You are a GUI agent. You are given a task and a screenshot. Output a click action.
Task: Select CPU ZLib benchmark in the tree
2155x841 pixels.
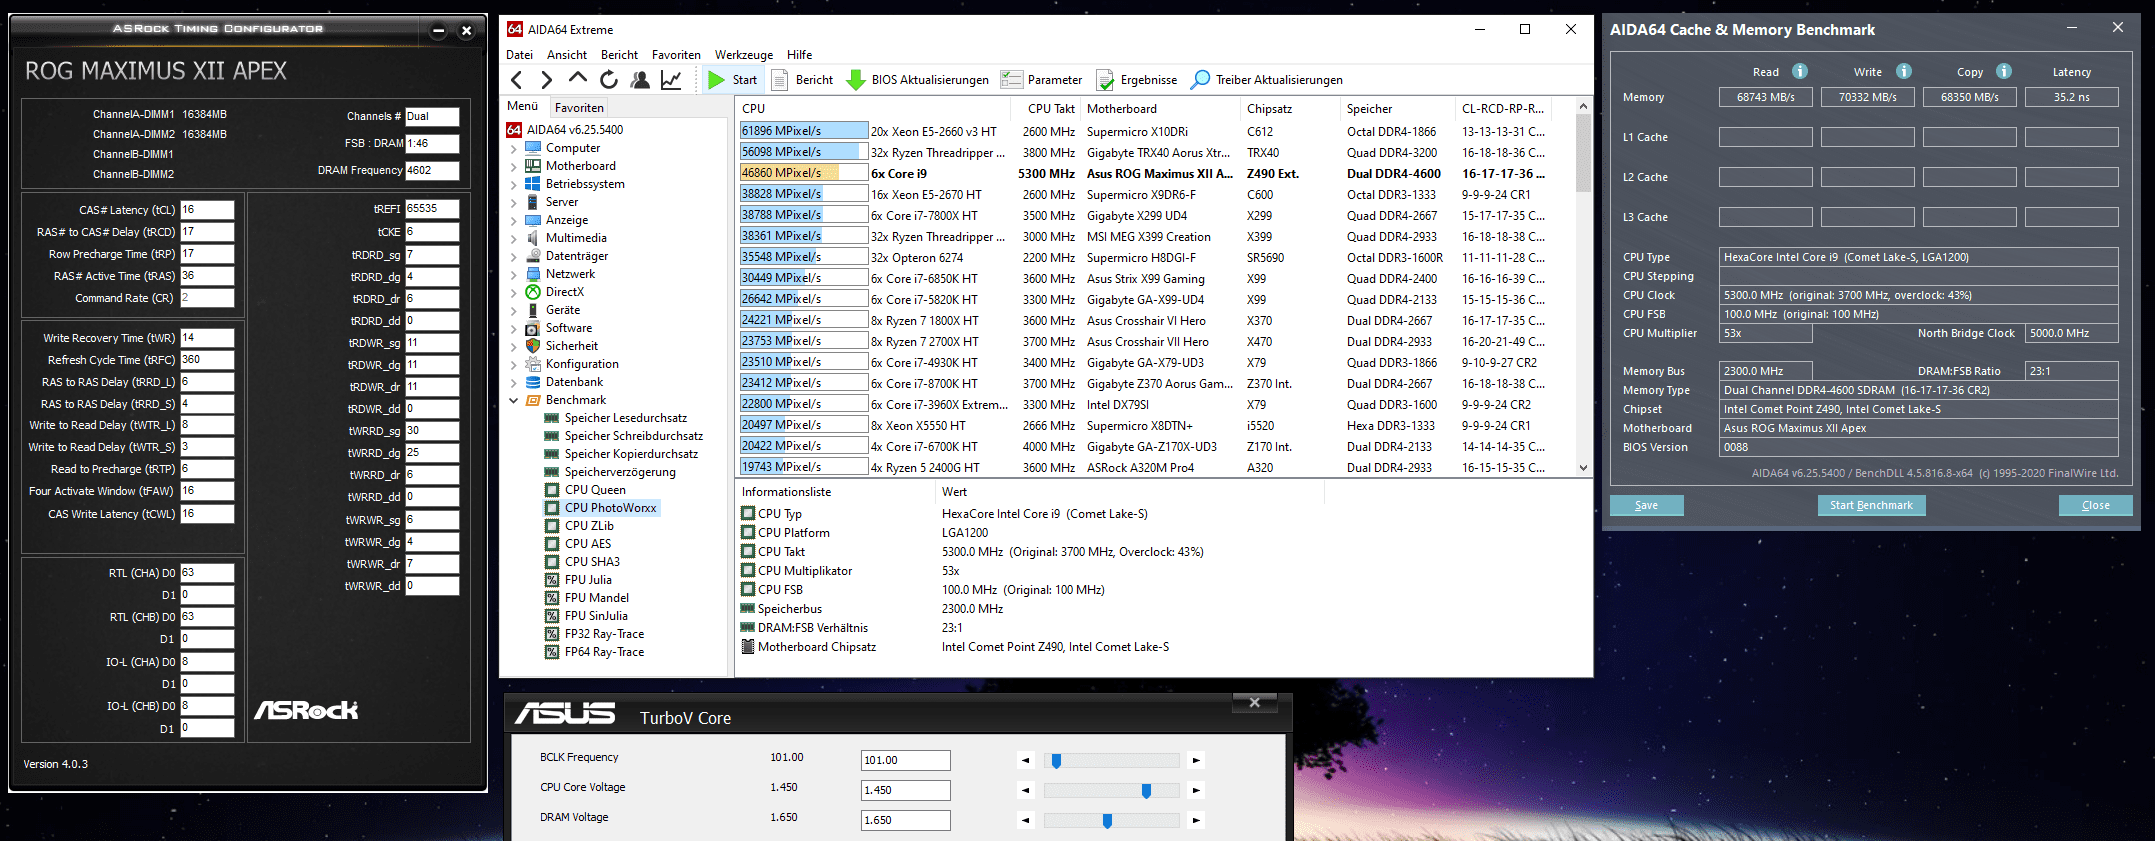[x=589, y=526]
